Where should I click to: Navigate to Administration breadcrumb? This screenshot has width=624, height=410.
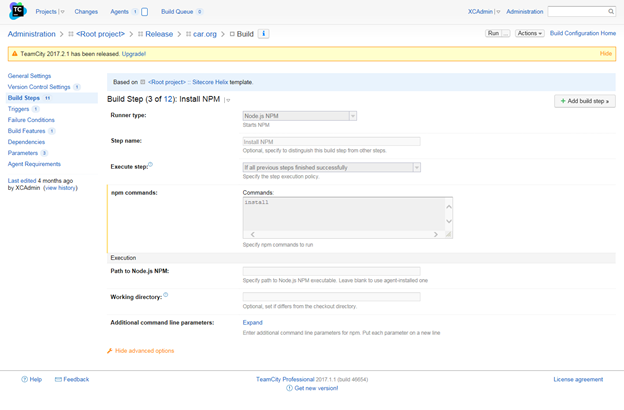point(31,34)
